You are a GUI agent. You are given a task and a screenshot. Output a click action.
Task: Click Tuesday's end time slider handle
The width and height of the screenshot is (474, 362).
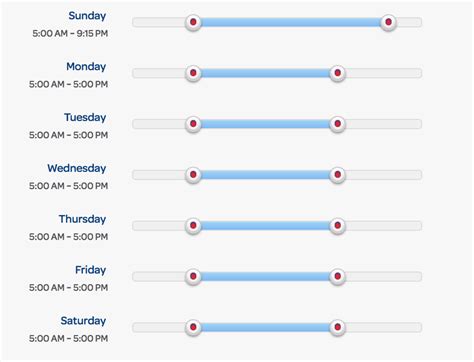pyautogui.click(x=337, y=124)
